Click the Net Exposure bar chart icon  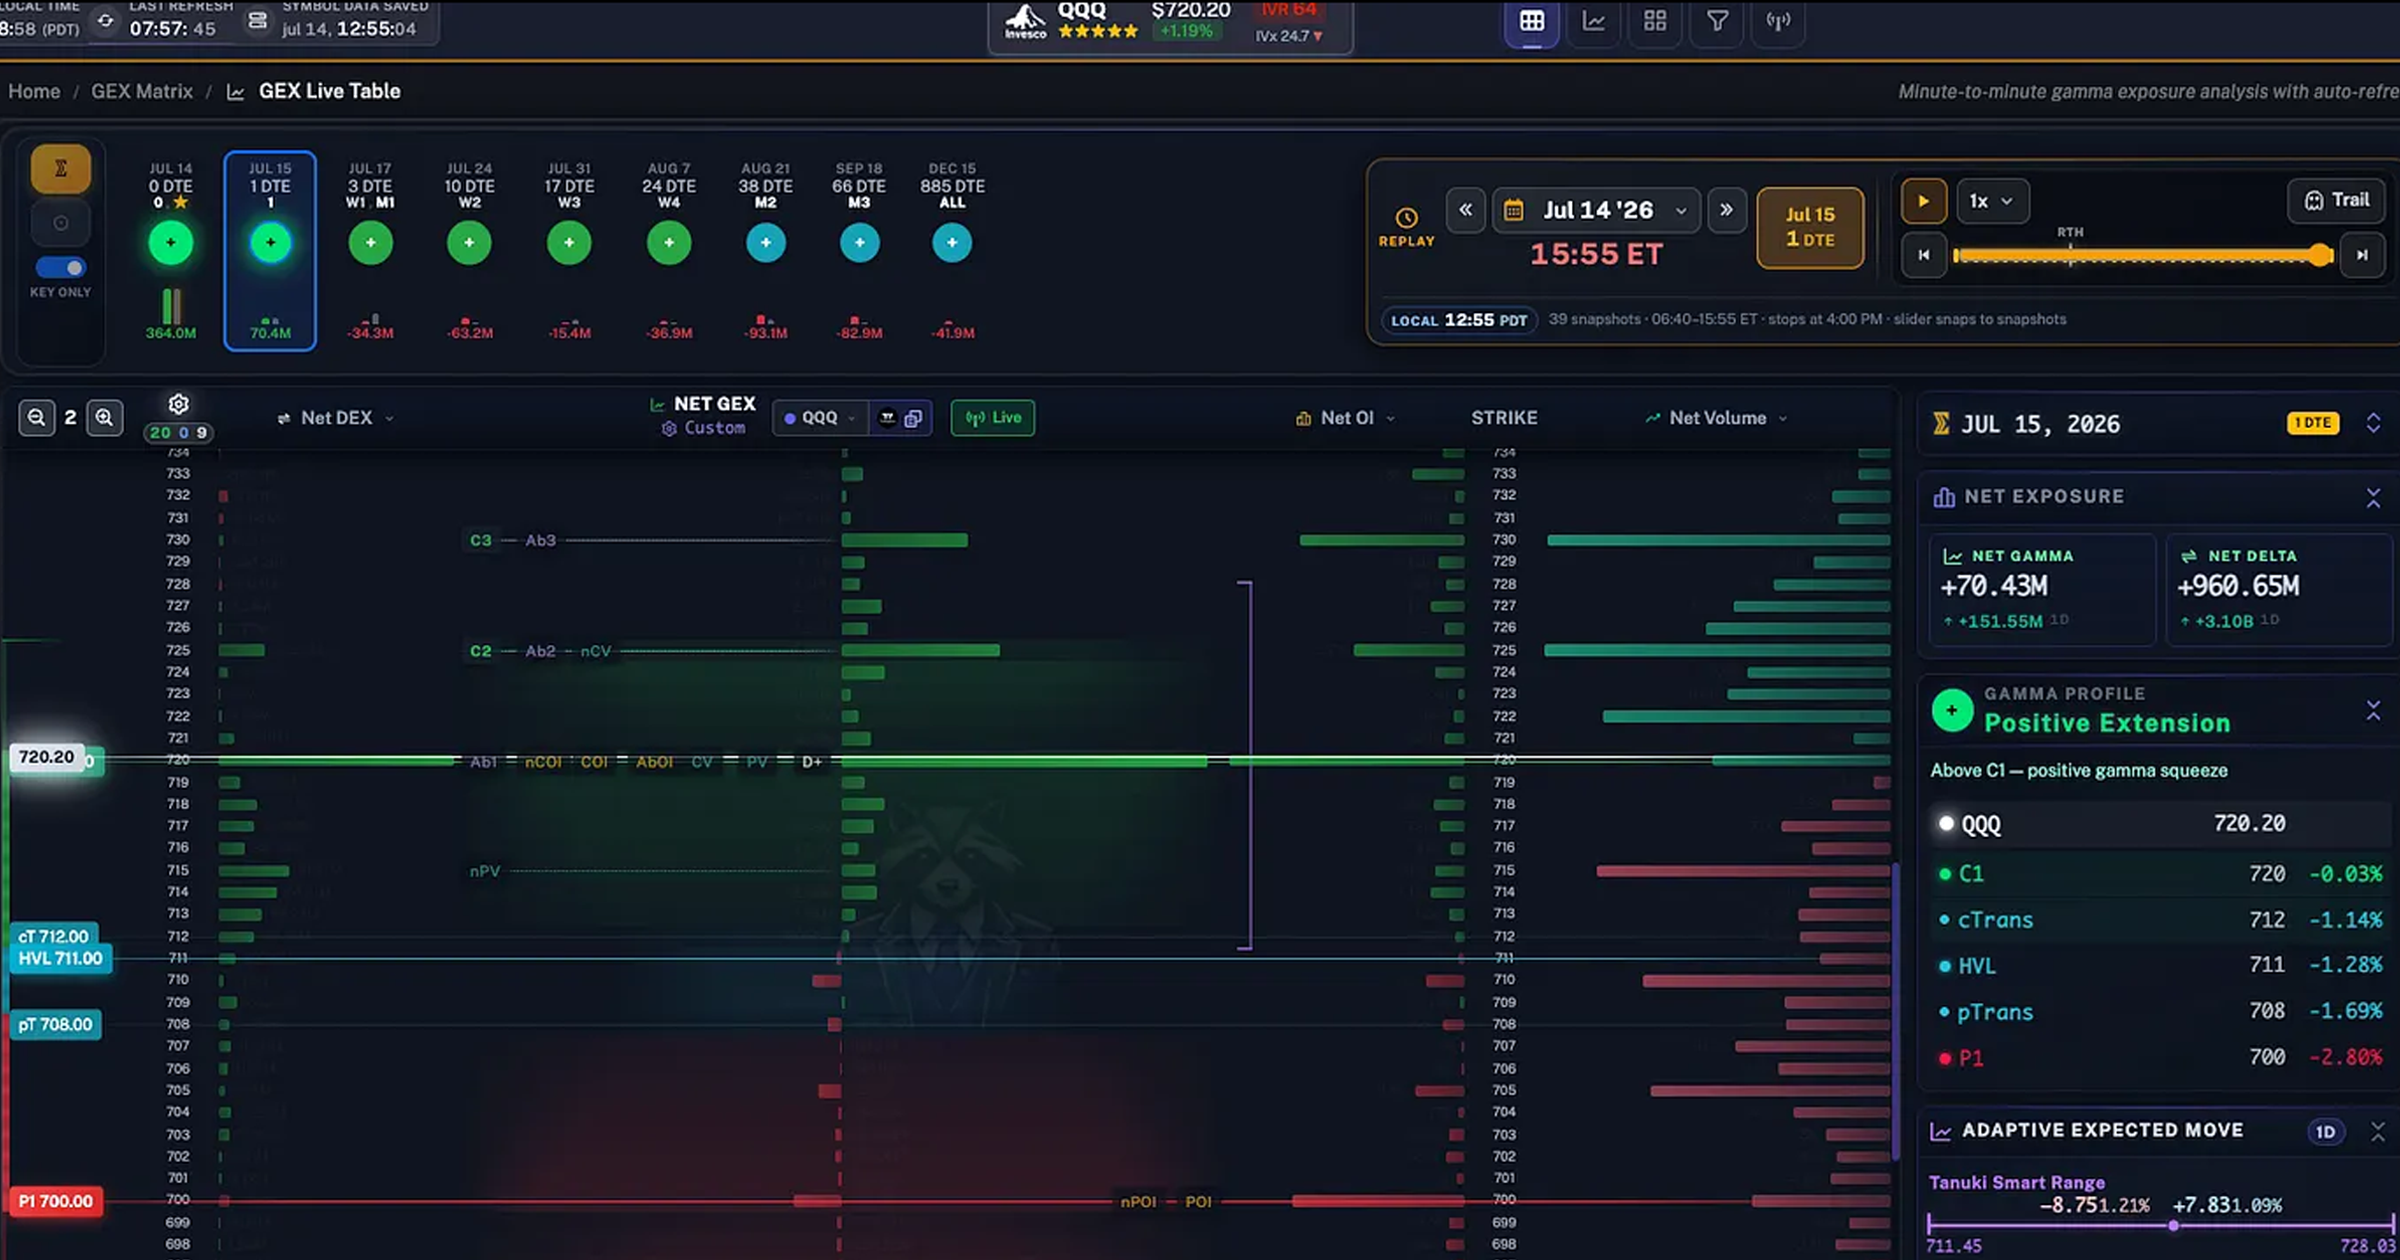coord(1944,497)
